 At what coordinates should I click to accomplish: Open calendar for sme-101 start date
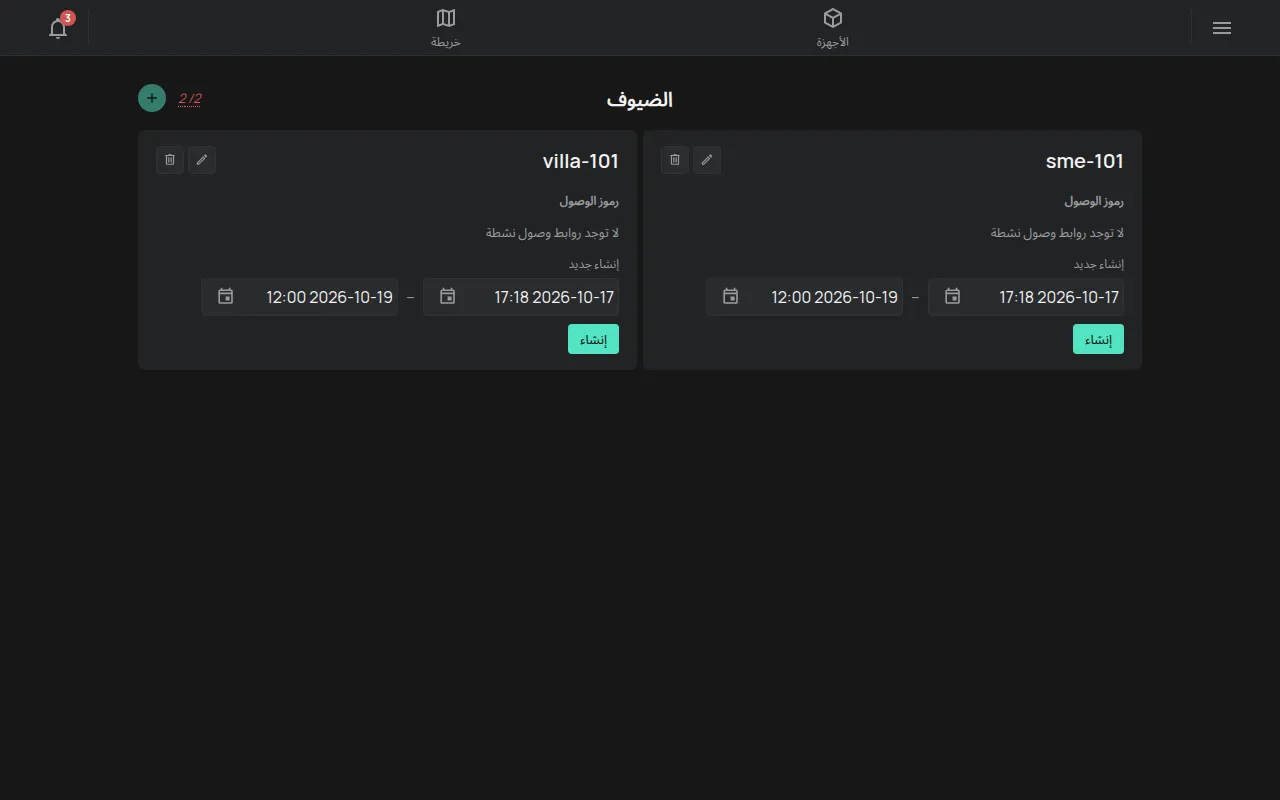click(x=953, y=297)
